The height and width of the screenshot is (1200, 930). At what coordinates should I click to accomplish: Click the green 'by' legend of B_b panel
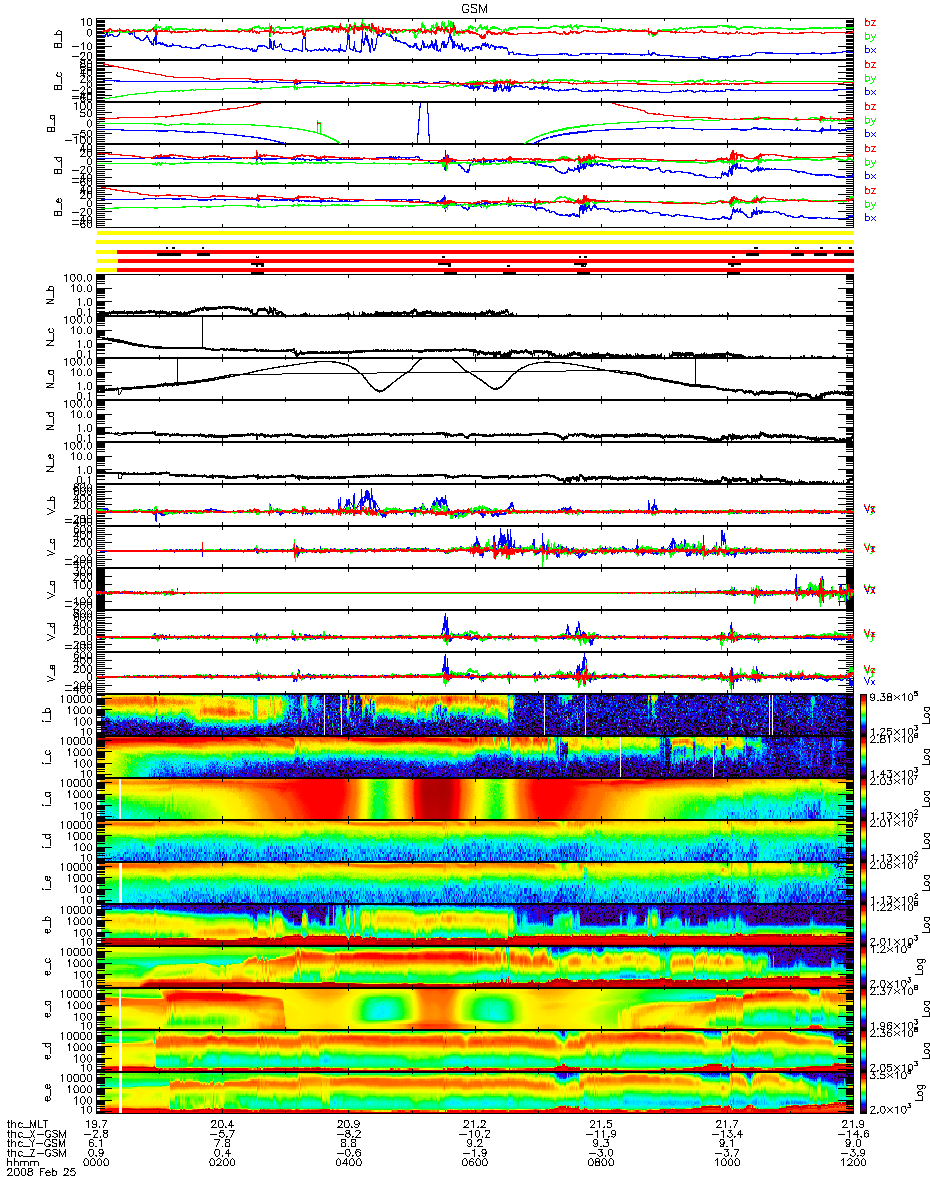point(870,36)
